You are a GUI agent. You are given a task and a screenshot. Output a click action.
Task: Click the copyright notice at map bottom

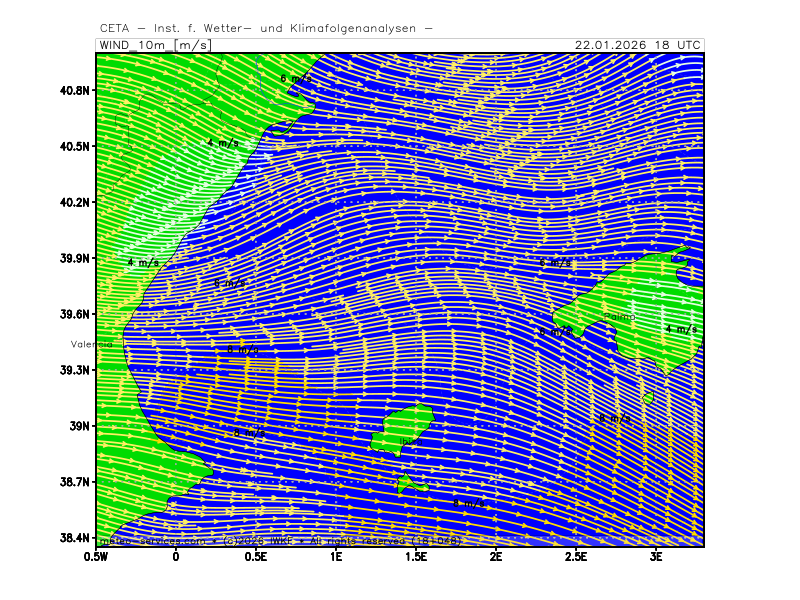tap(280, 541)
